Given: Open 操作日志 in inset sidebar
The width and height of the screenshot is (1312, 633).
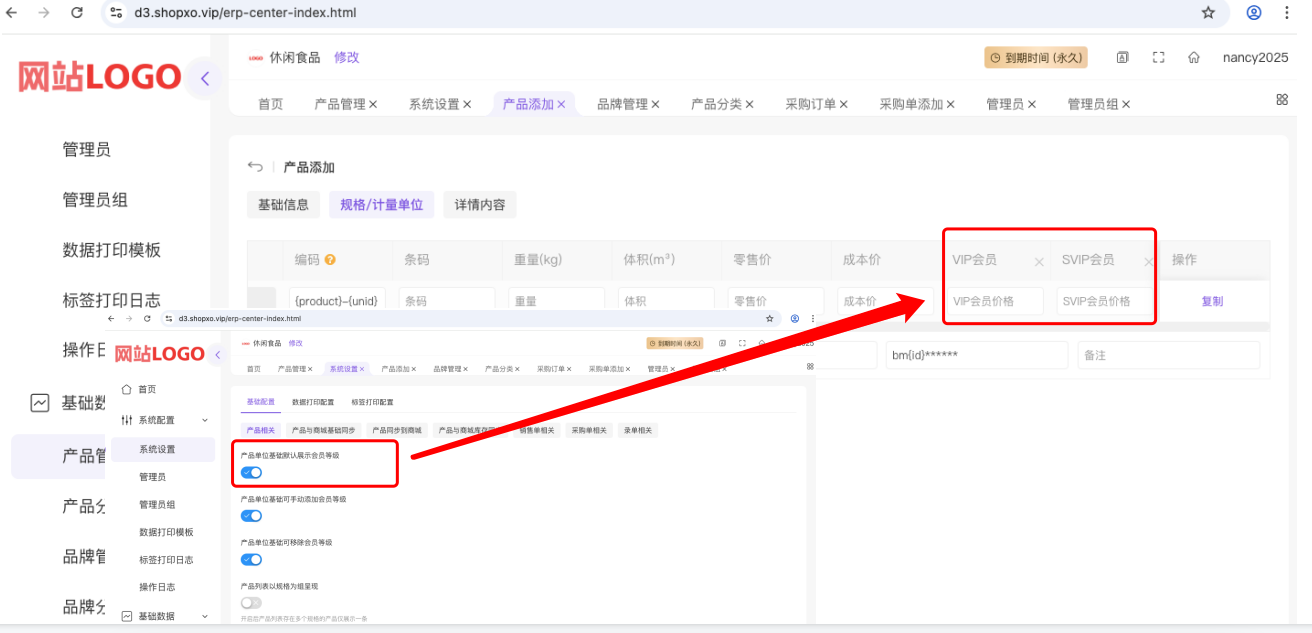Looking at the screenshot, I should pyautogui.click(x=157, y=587).
